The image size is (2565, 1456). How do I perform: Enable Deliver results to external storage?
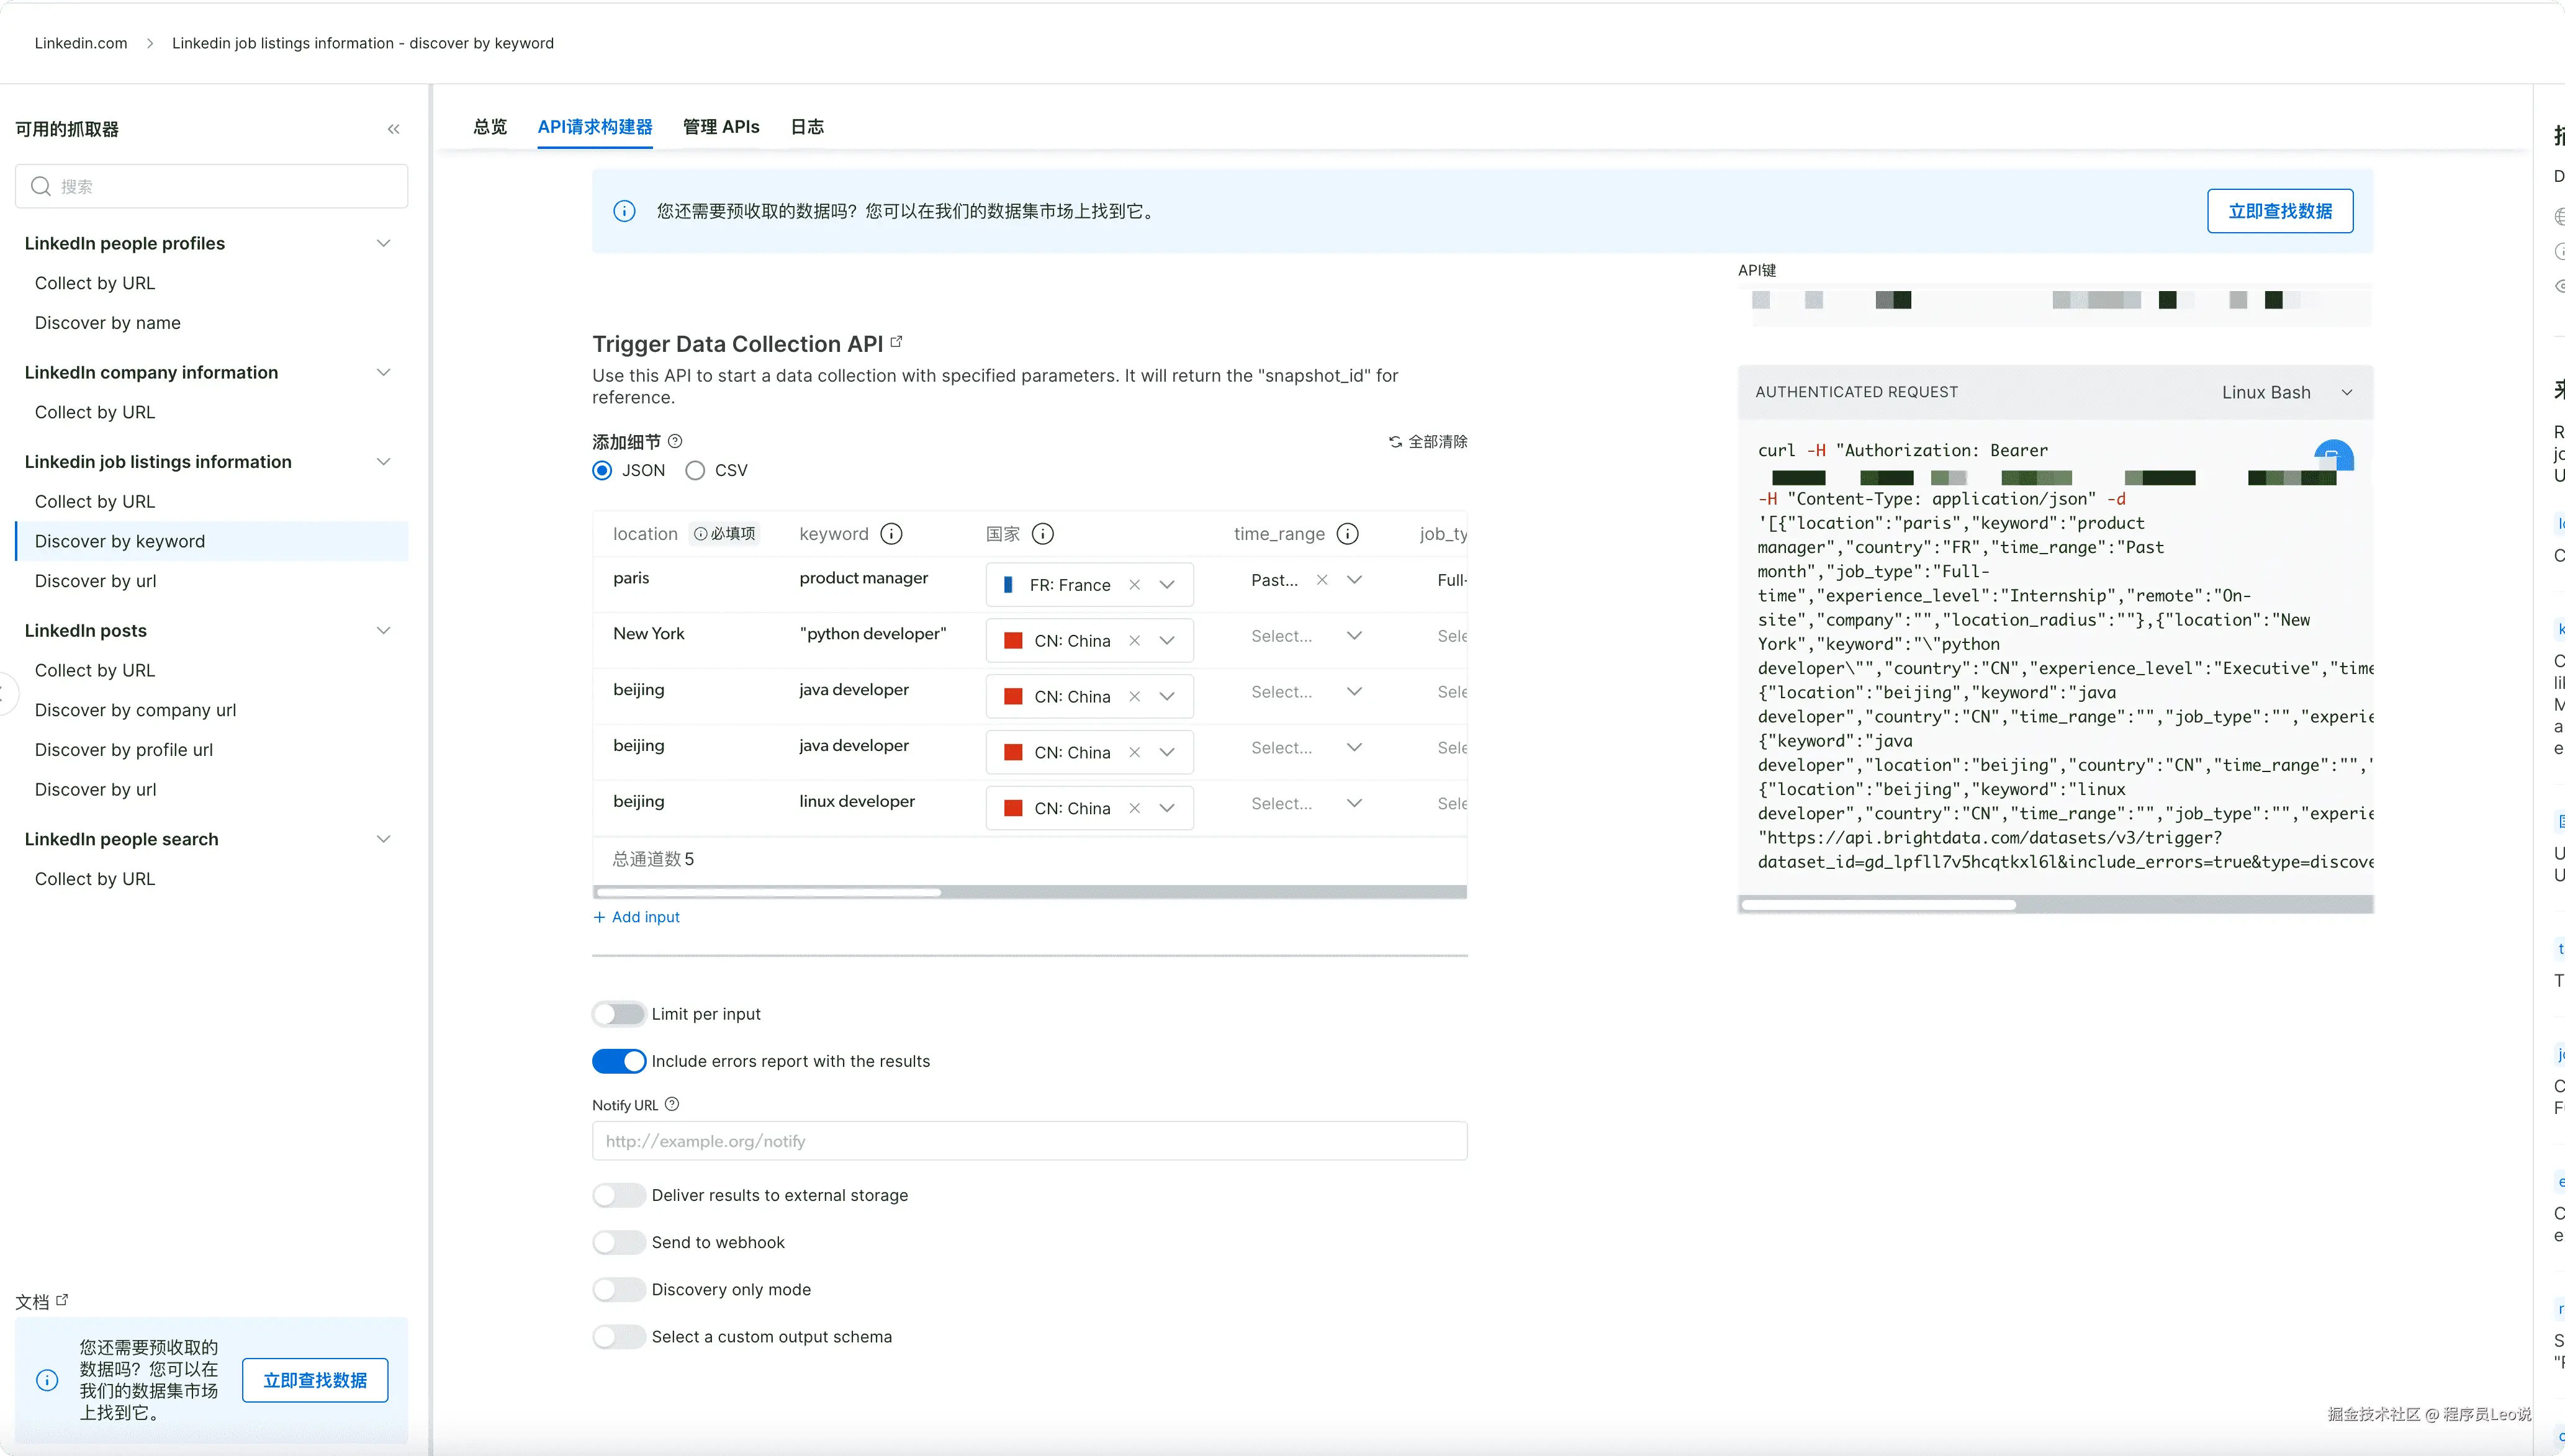[x=618, y=1195]
